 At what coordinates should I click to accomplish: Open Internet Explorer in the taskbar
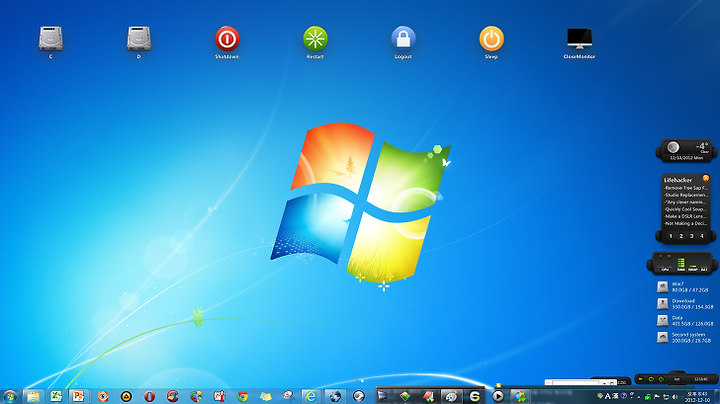tap(311, 396)
